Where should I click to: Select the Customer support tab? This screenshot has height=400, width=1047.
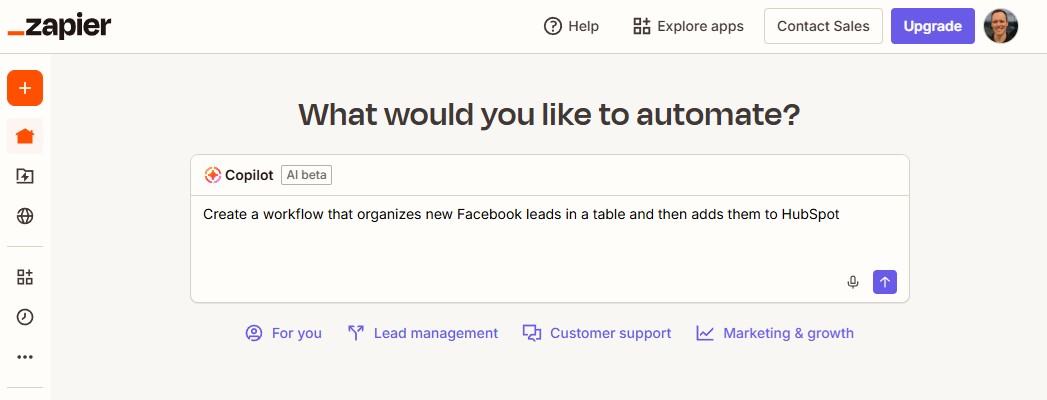coord(597,333)
